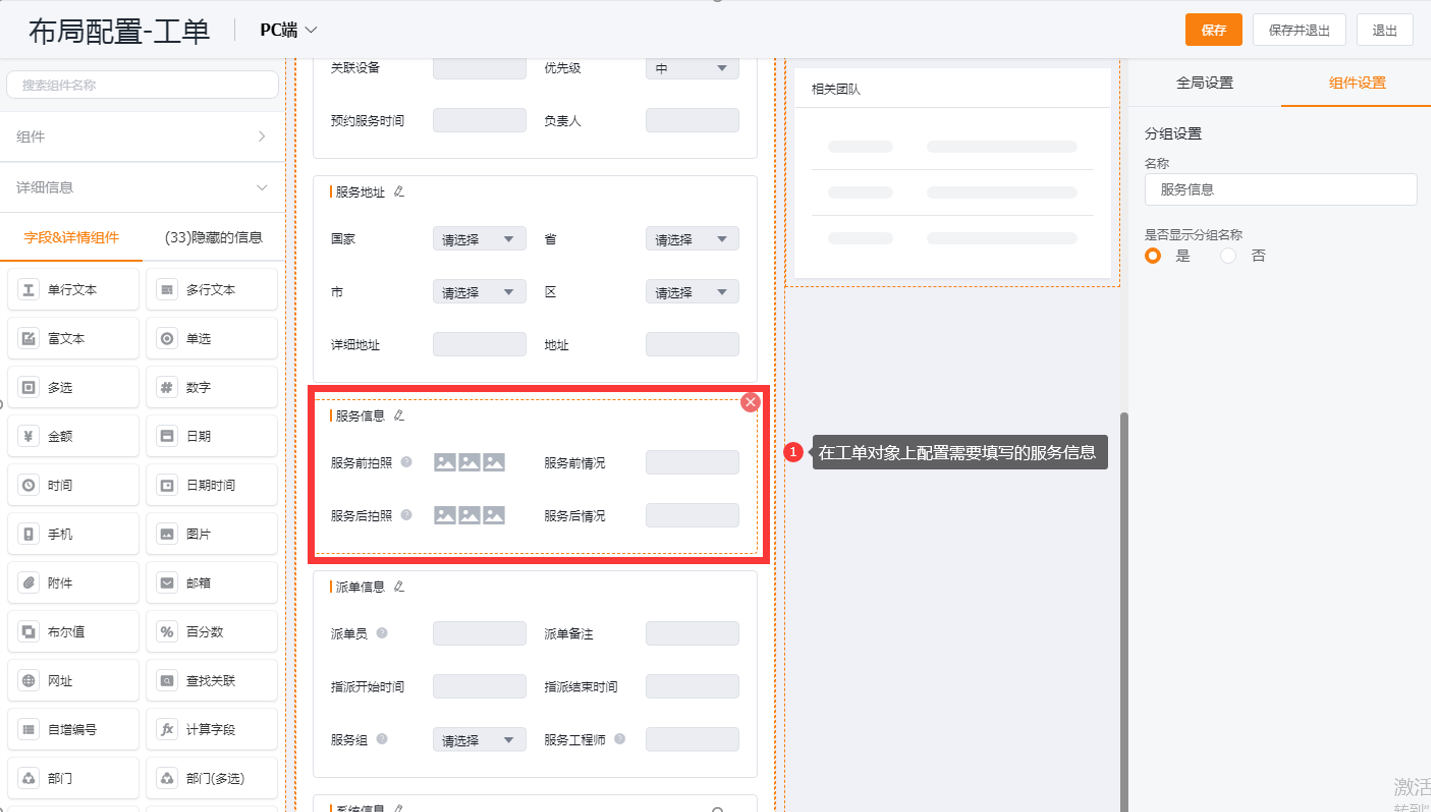Viewport: 1431px width, 812px height.
Task: Click the 退出 button
Action: [x=1384, y=30]
